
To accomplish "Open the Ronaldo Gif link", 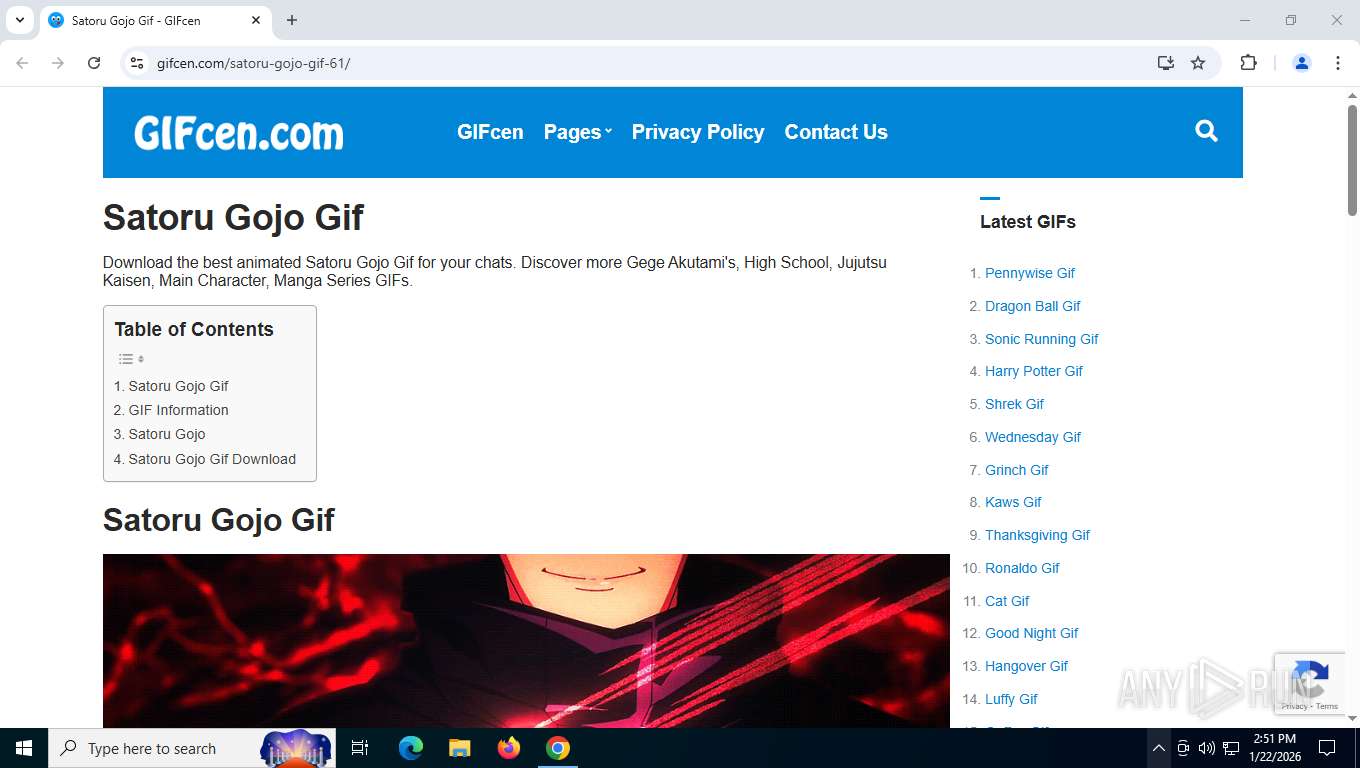I will point(1022,568).
